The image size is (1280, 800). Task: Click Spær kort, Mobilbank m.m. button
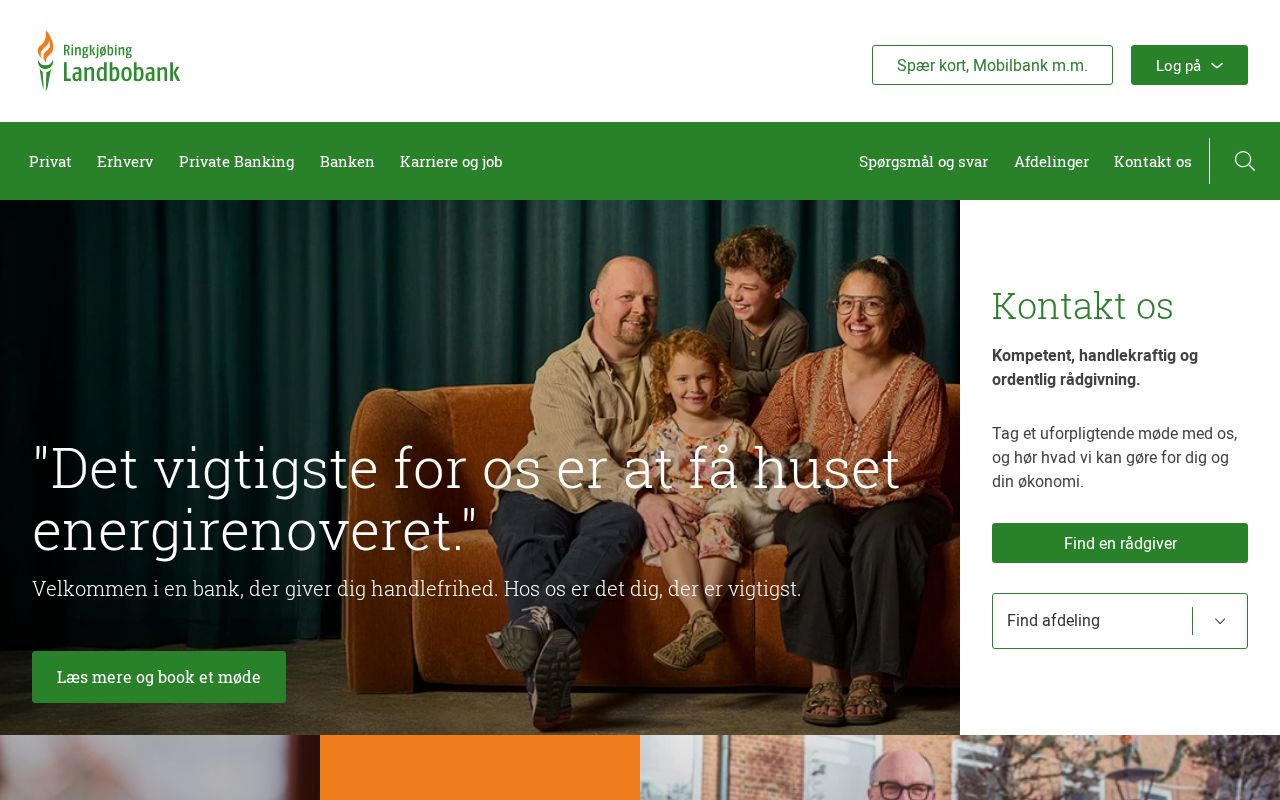point(992,65)
